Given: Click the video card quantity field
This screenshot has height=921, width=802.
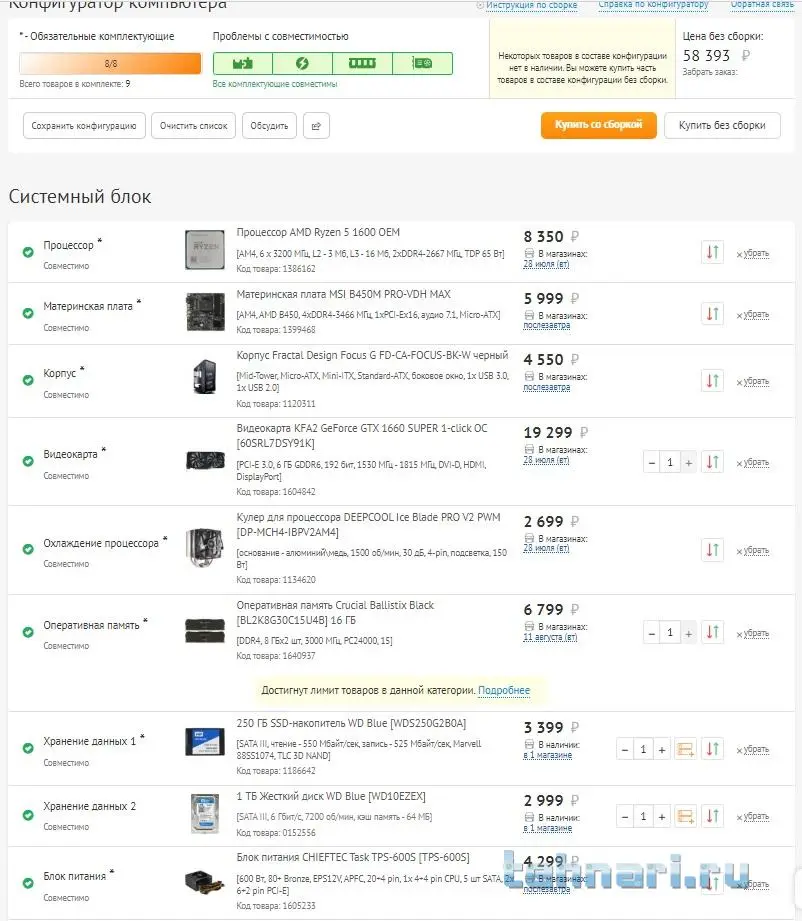Looking at the screenshot, I should tap(670, 463).
